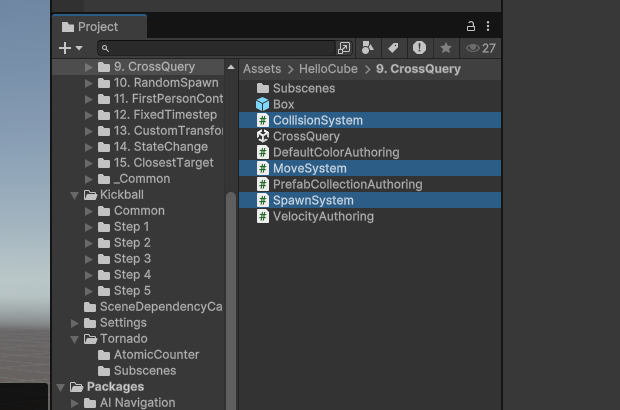The image size is (620, 410).
Task: Collapse the Tornado folder
Action: (x=74, y=339)
